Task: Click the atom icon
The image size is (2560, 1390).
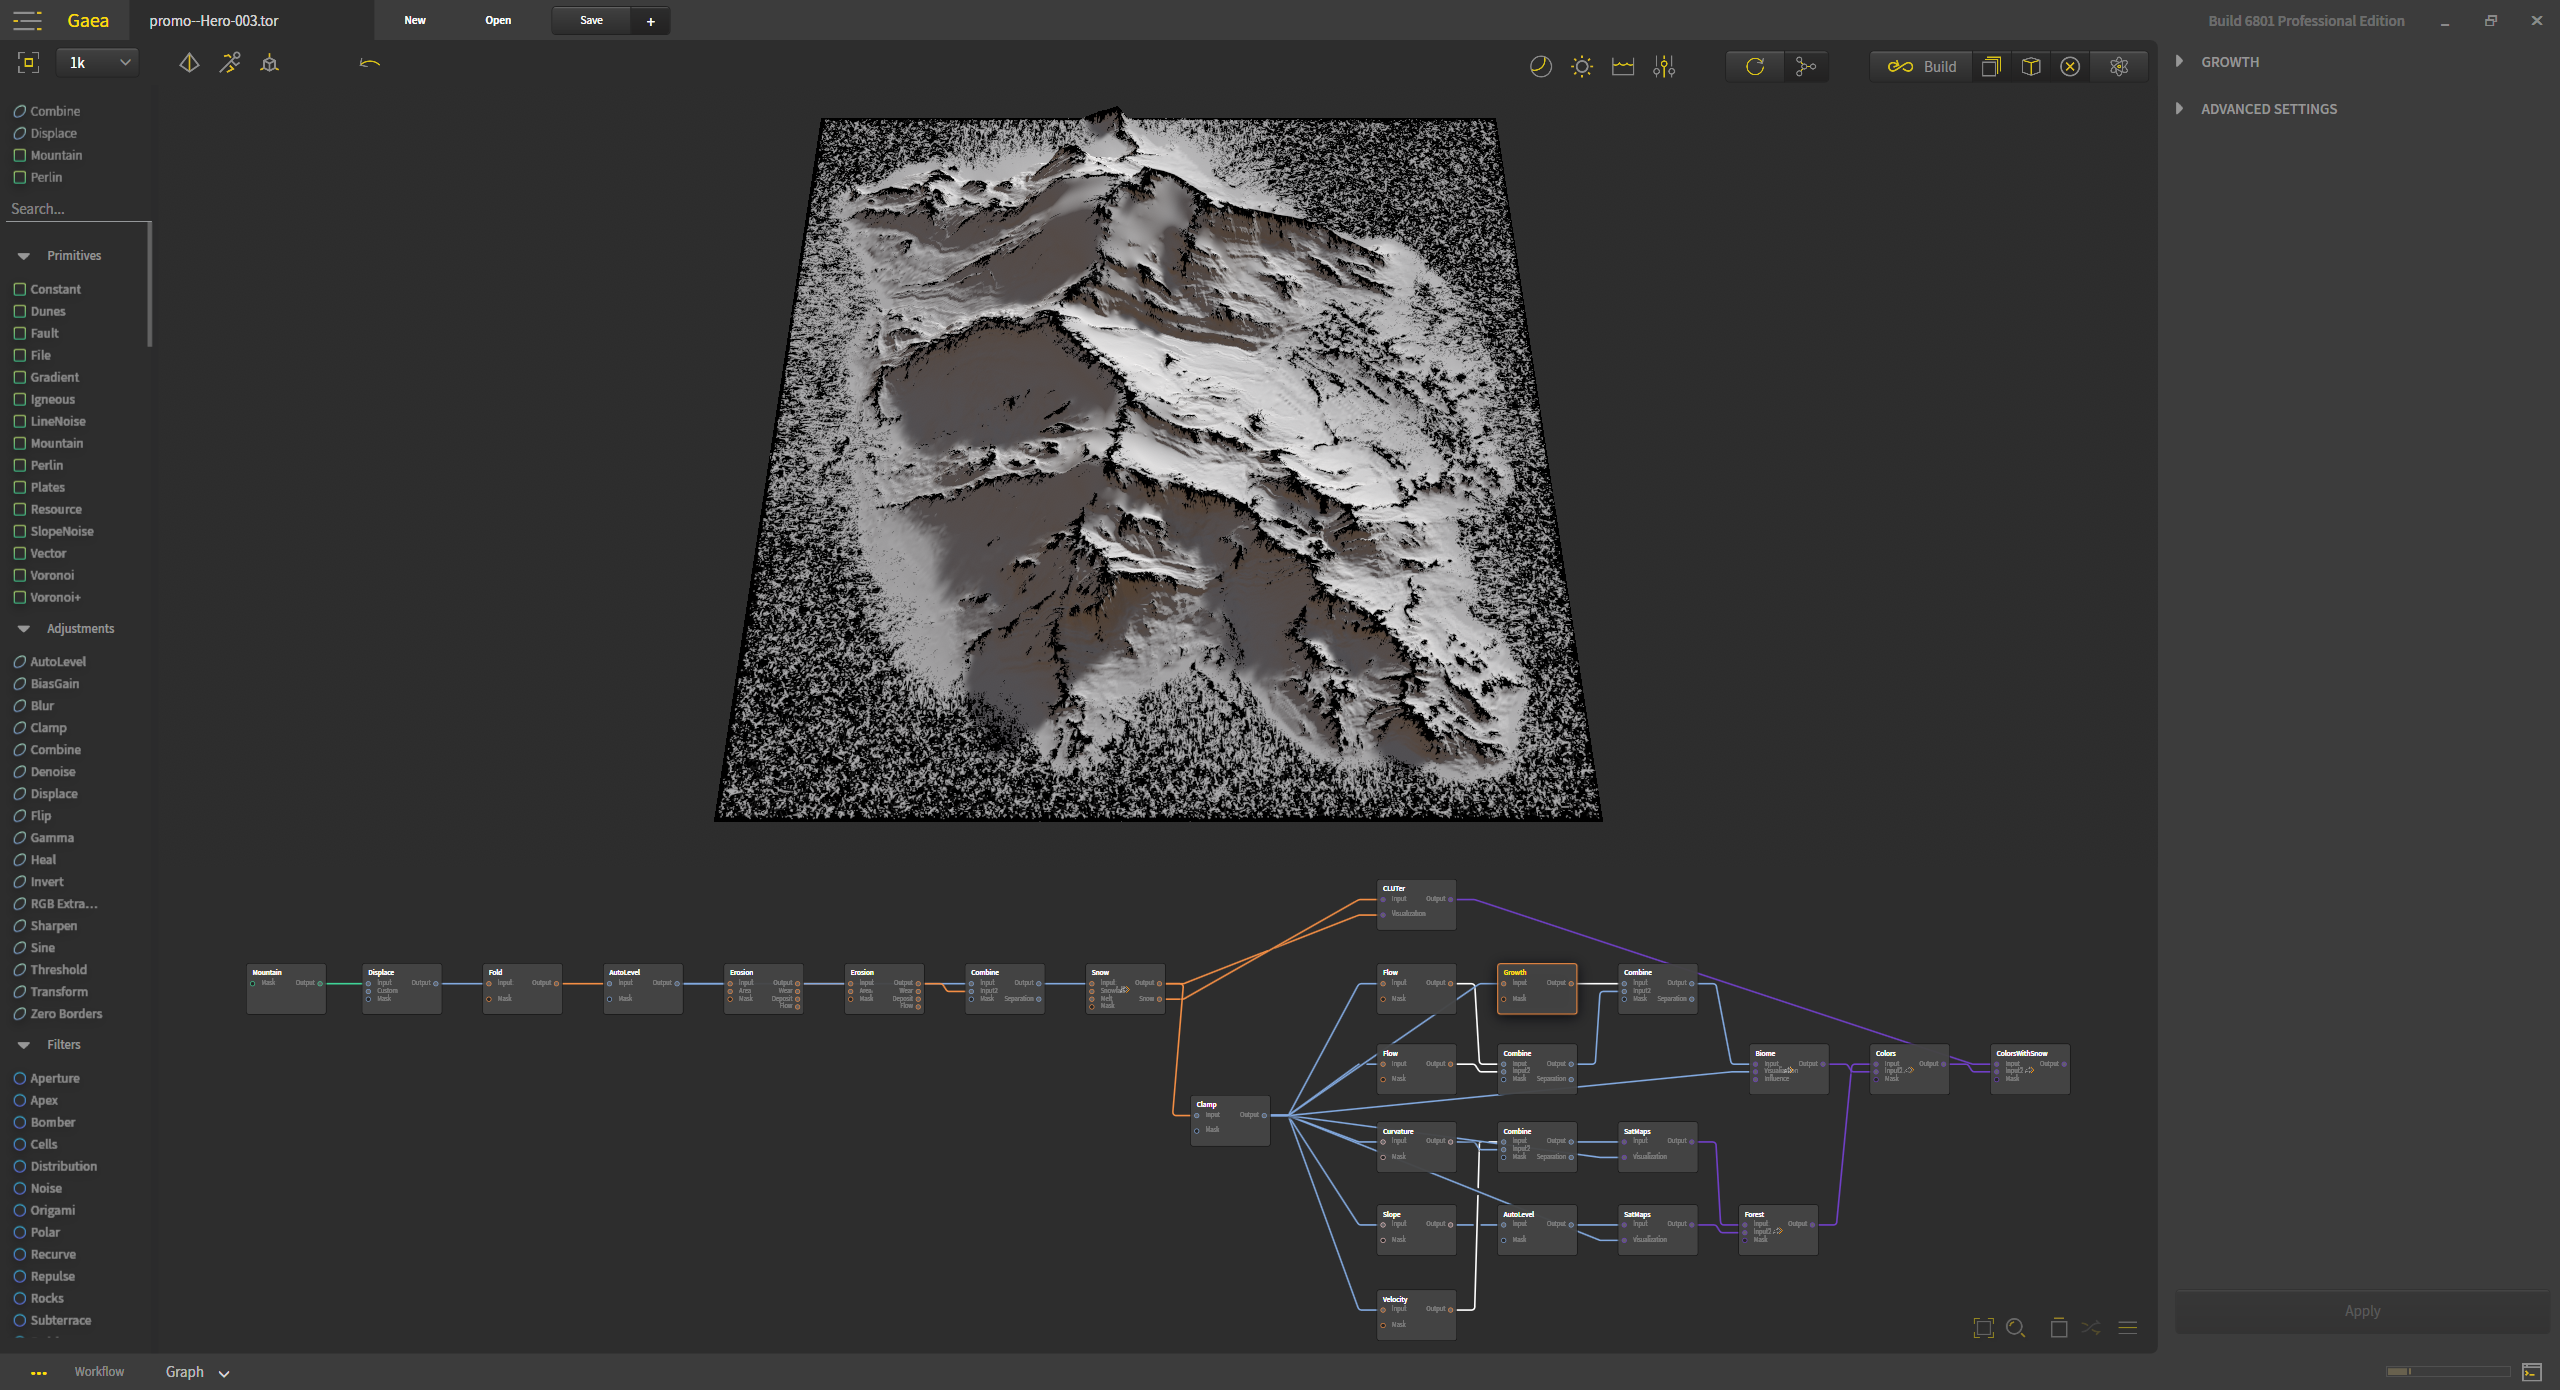Action: click(2119, 67)
